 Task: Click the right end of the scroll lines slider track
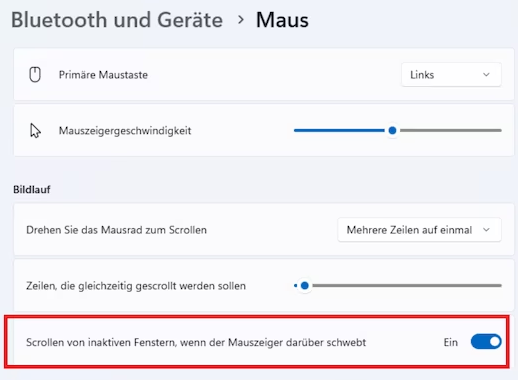[499, 286]
